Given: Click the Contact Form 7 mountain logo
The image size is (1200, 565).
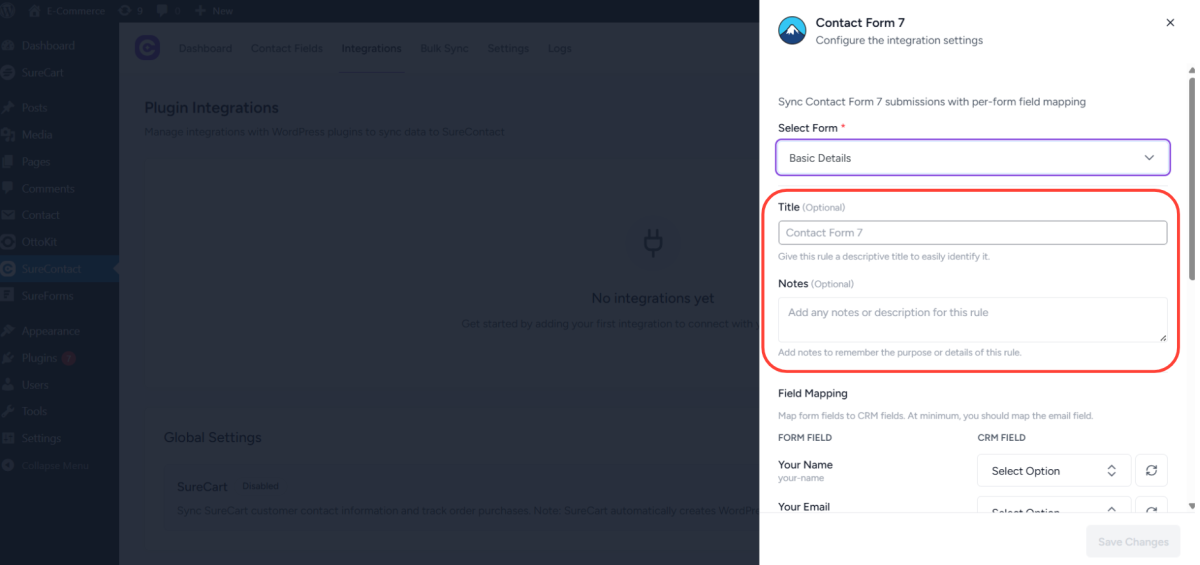Looking at the screenshot, I should pos(792,31).
